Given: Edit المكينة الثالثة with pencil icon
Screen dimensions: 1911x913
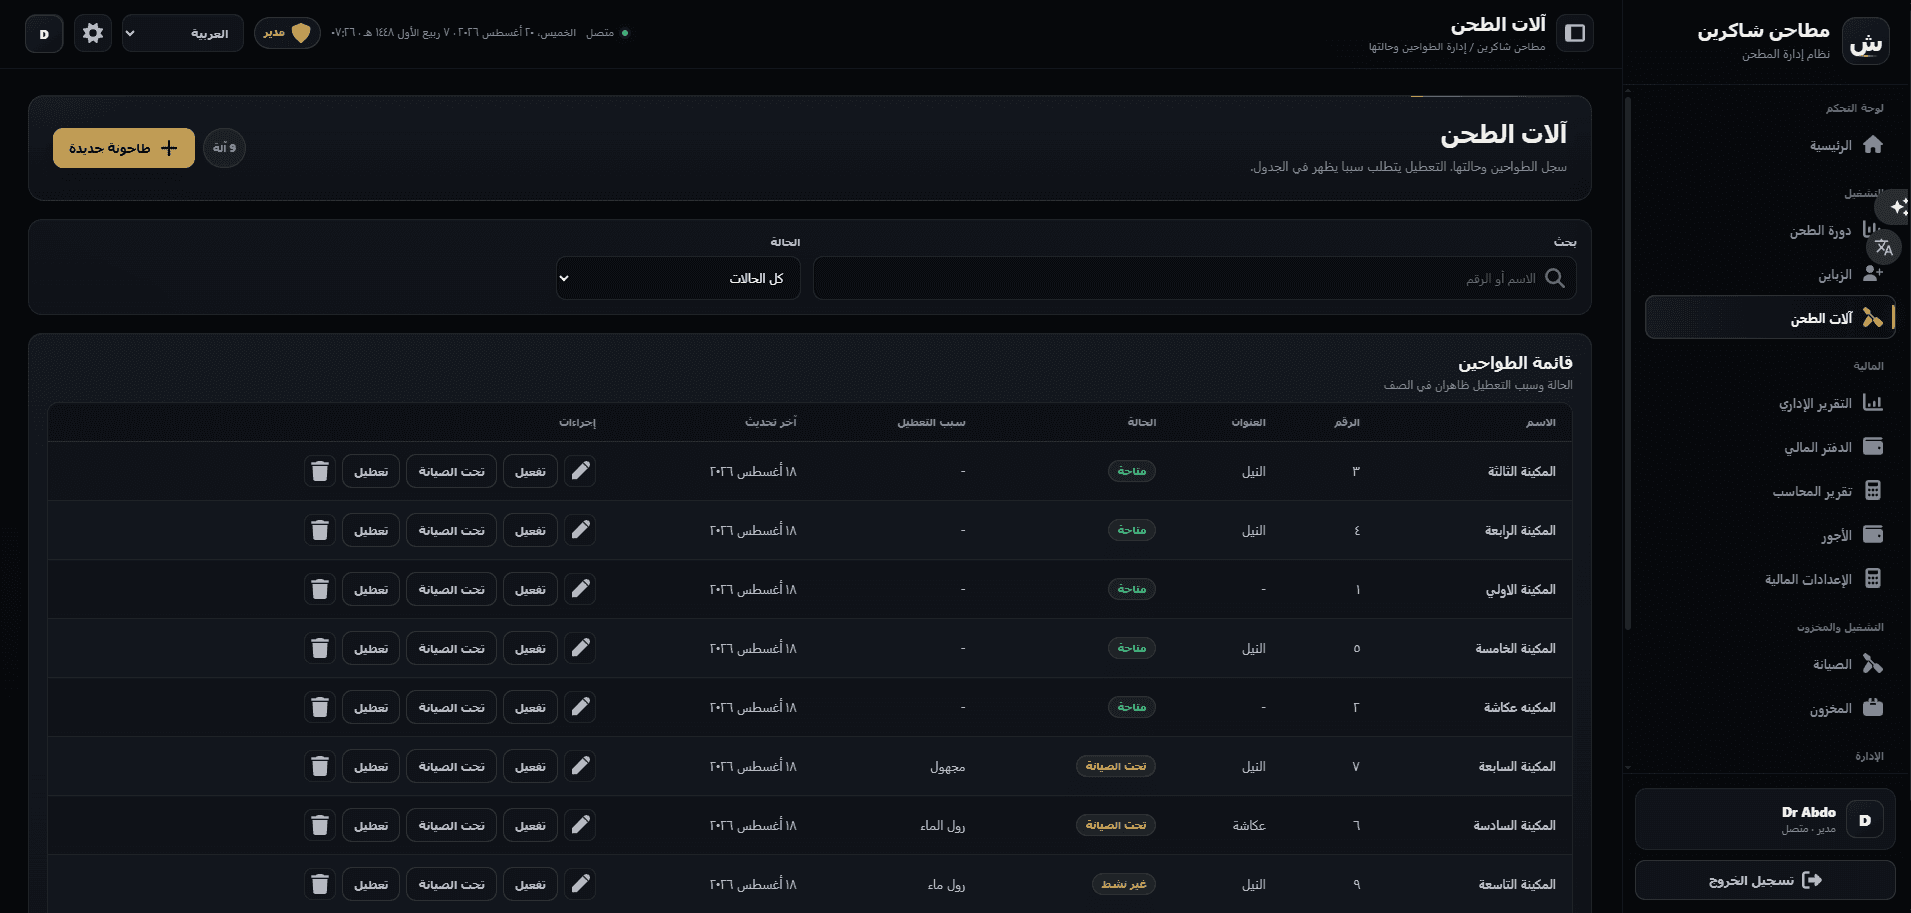Looking at the screenshot, I should point(581,471).
